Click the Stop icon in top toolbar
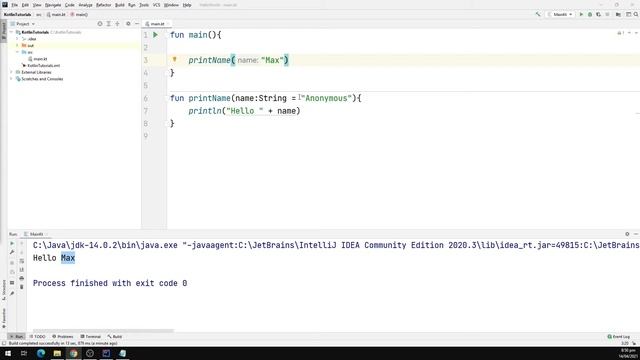This screenshot has height=360, width=640. [607, 14]
